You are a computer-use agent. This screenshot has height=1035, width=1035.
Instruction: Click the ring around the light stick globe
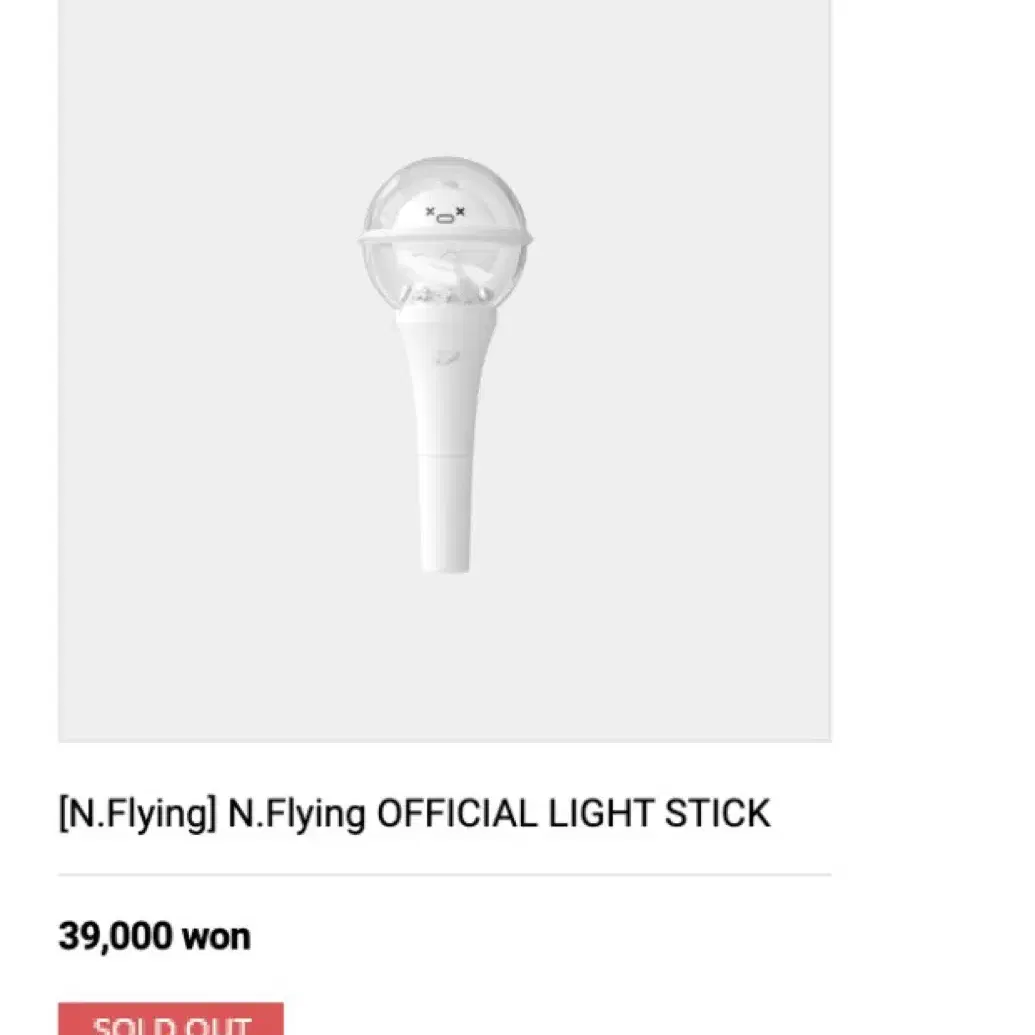[445, 240]
